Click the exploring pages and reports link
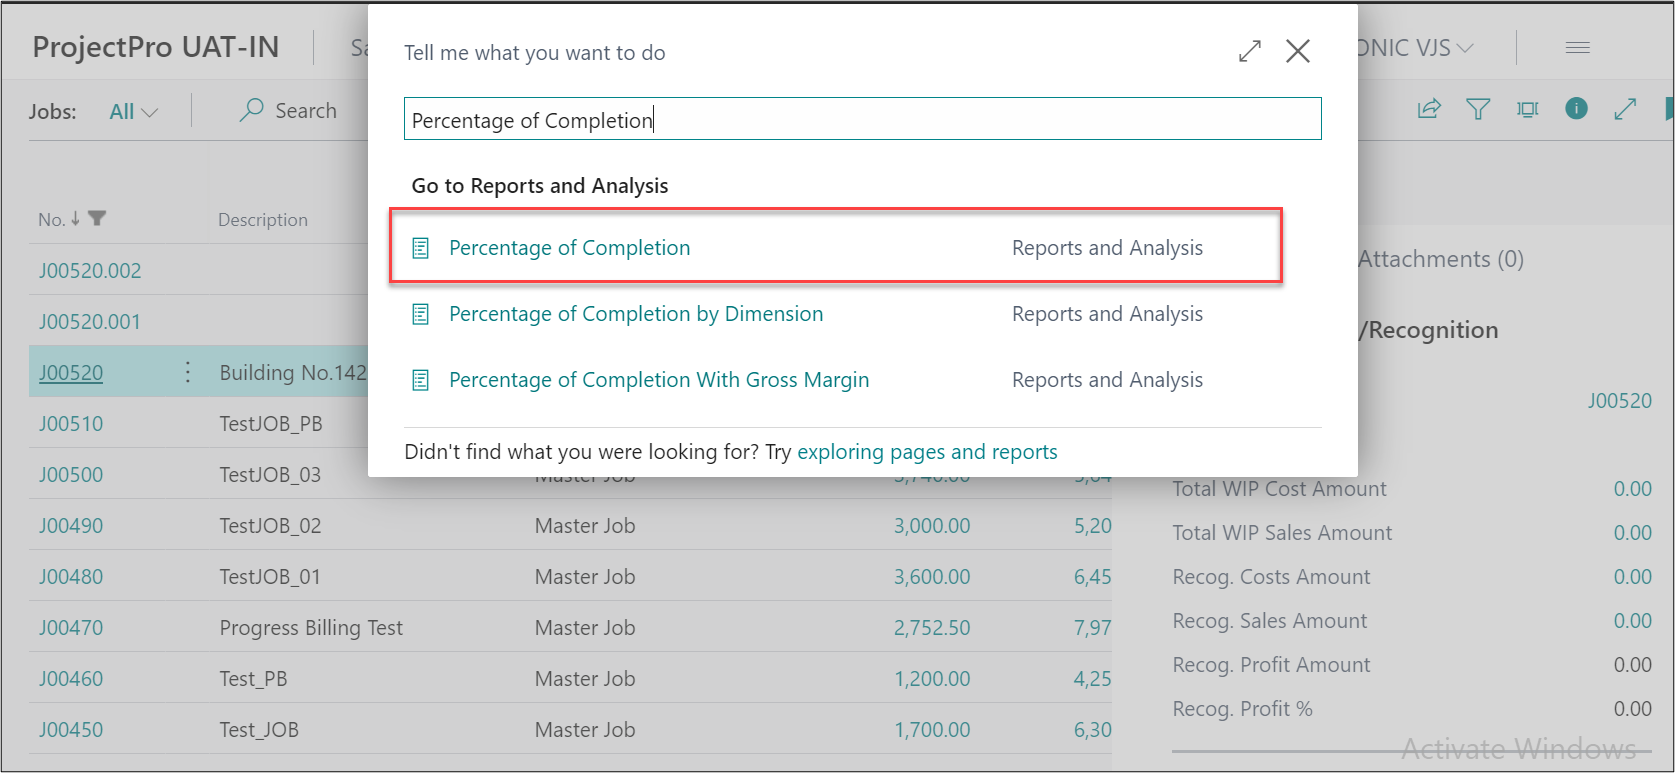 pos(926,452)
